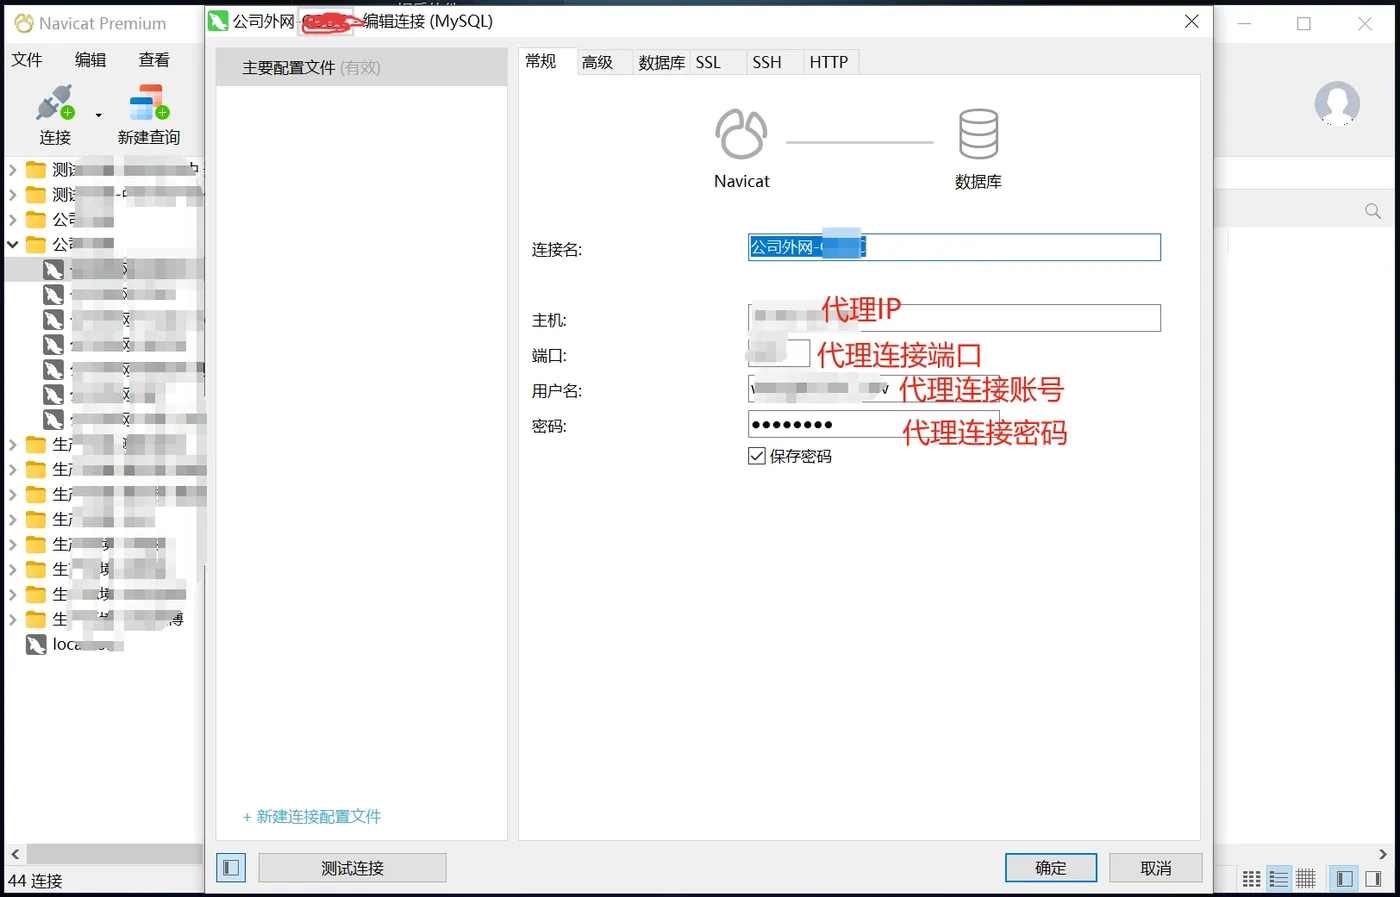Click 取消 to cancel the dialog

(1156, 868)
